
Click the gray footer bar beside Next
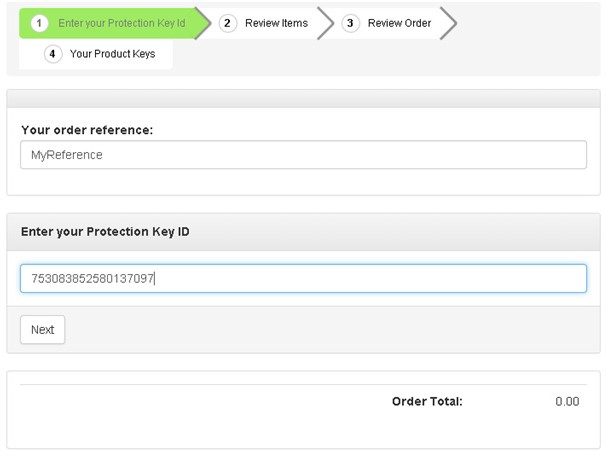(x=330, y=330)
